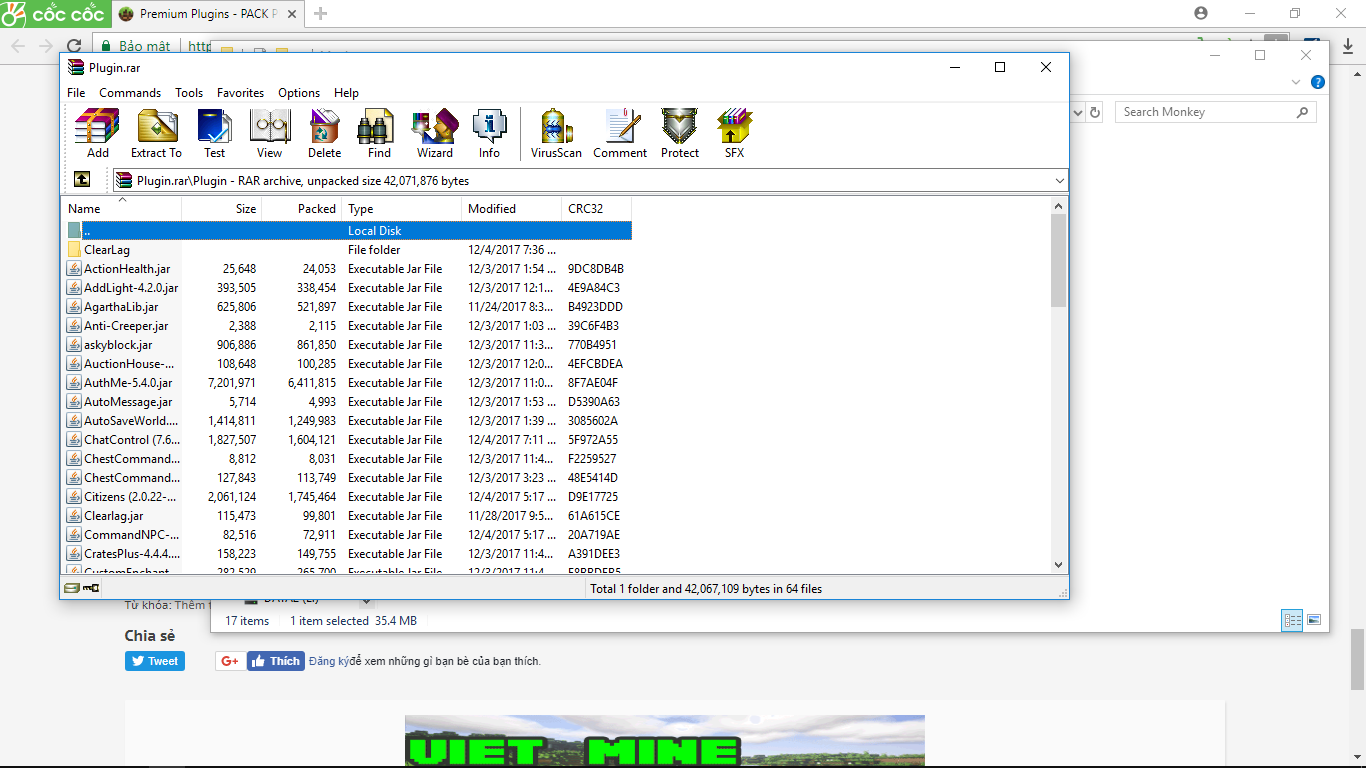Select the Anti-Creeper.jar file
This screenshot has width=1366, height=768.
348,326
